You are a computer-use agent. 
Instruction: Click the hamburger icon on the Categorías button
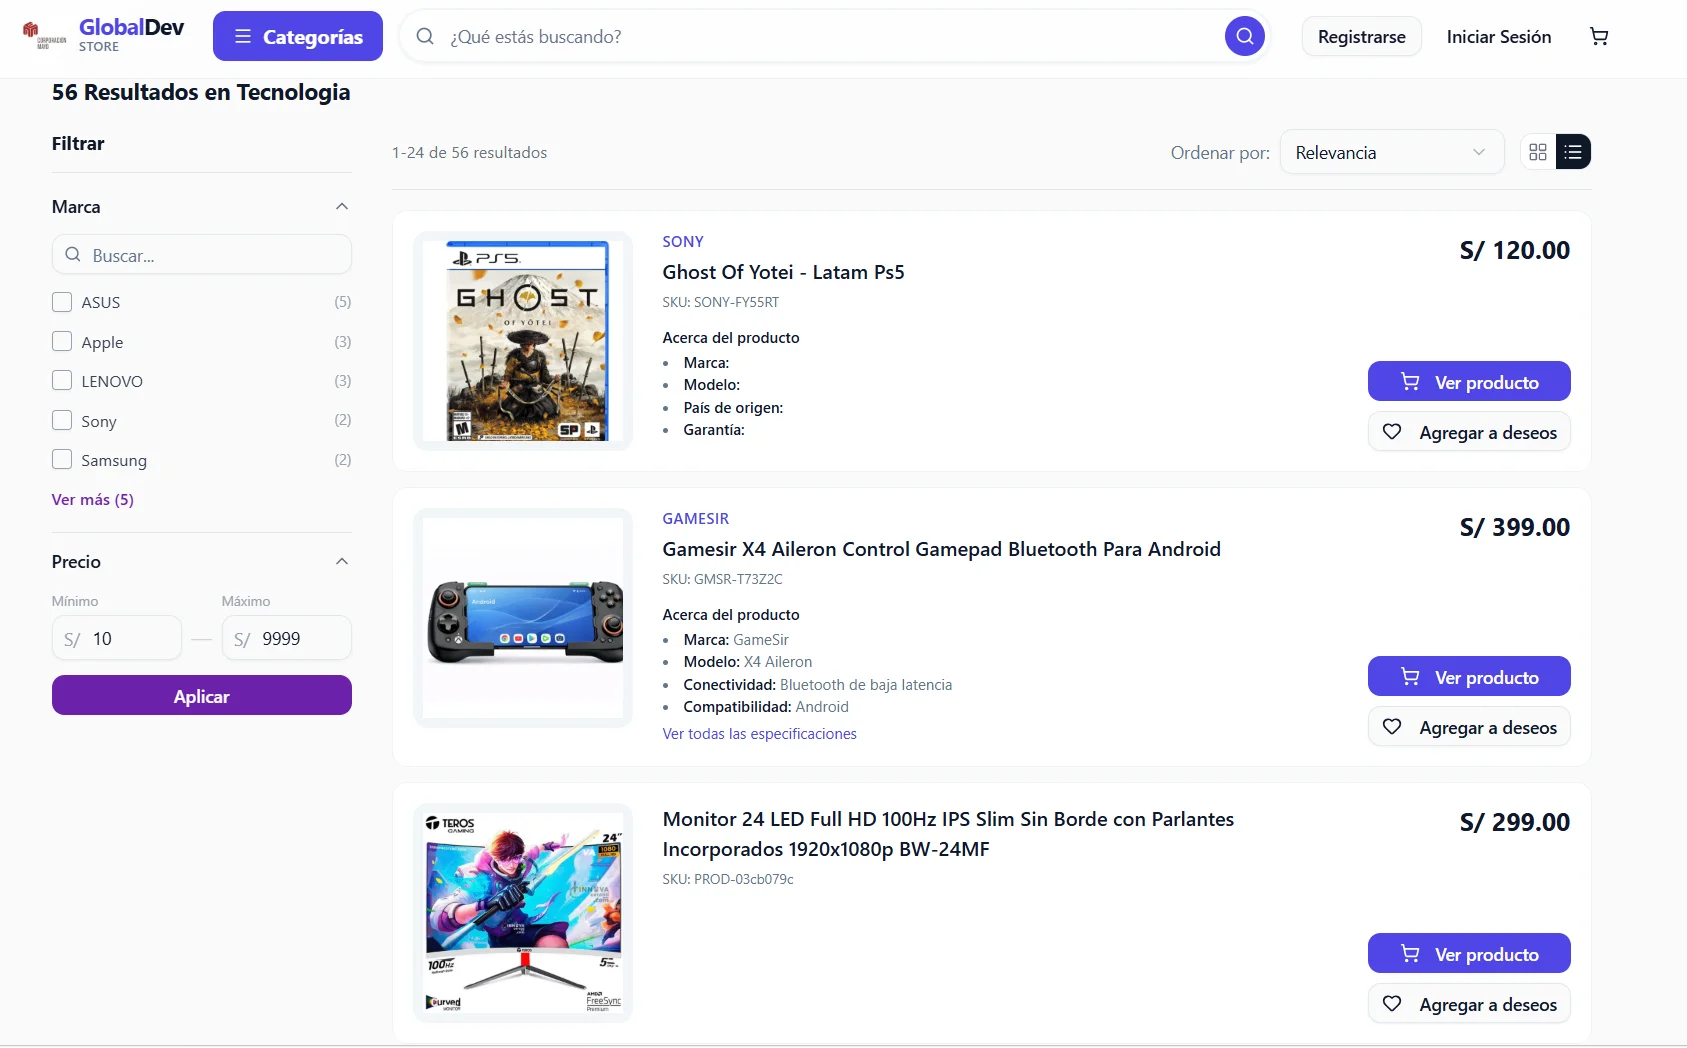pyautogui.click(x=242, y=36)
